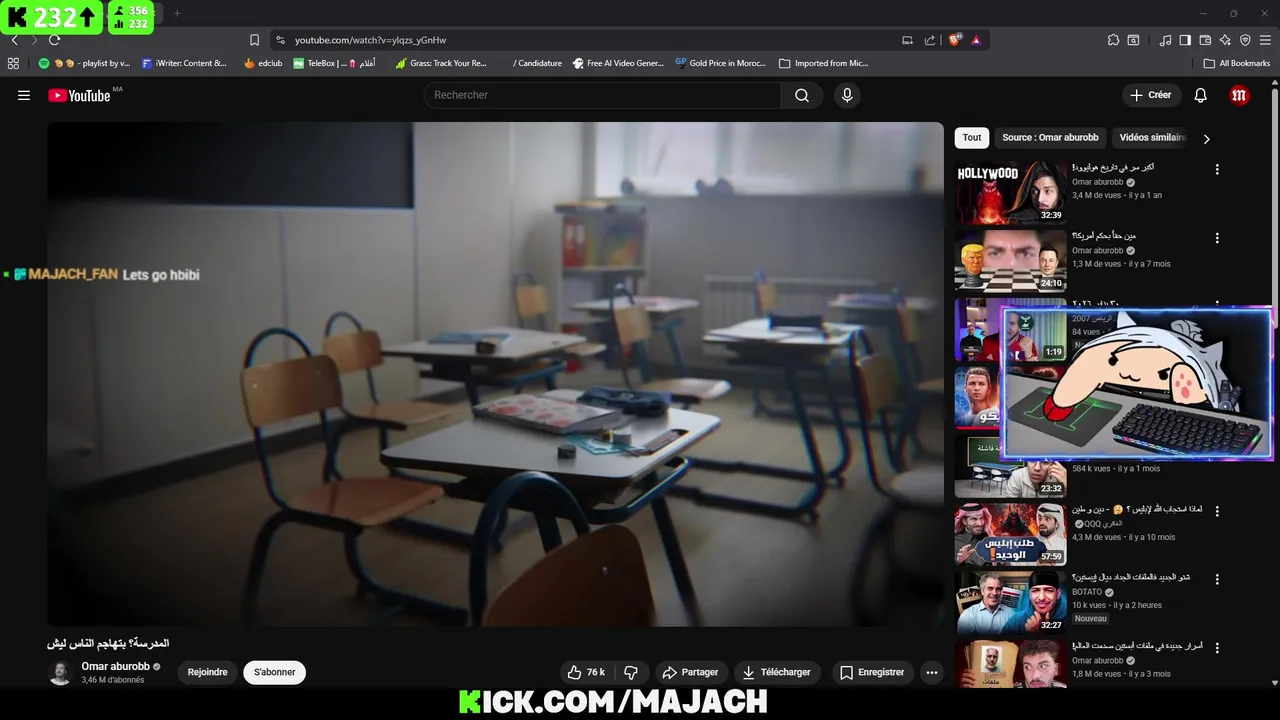
Task: Open the YouTube notifications bell
Action: (x=1201, y=95)
